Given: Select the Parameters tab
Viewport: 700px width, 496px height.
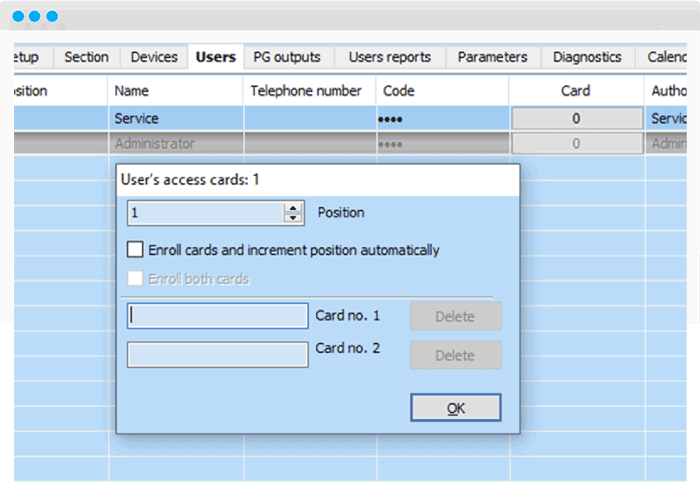Looking at the screenshot, I should pos(492,57).
